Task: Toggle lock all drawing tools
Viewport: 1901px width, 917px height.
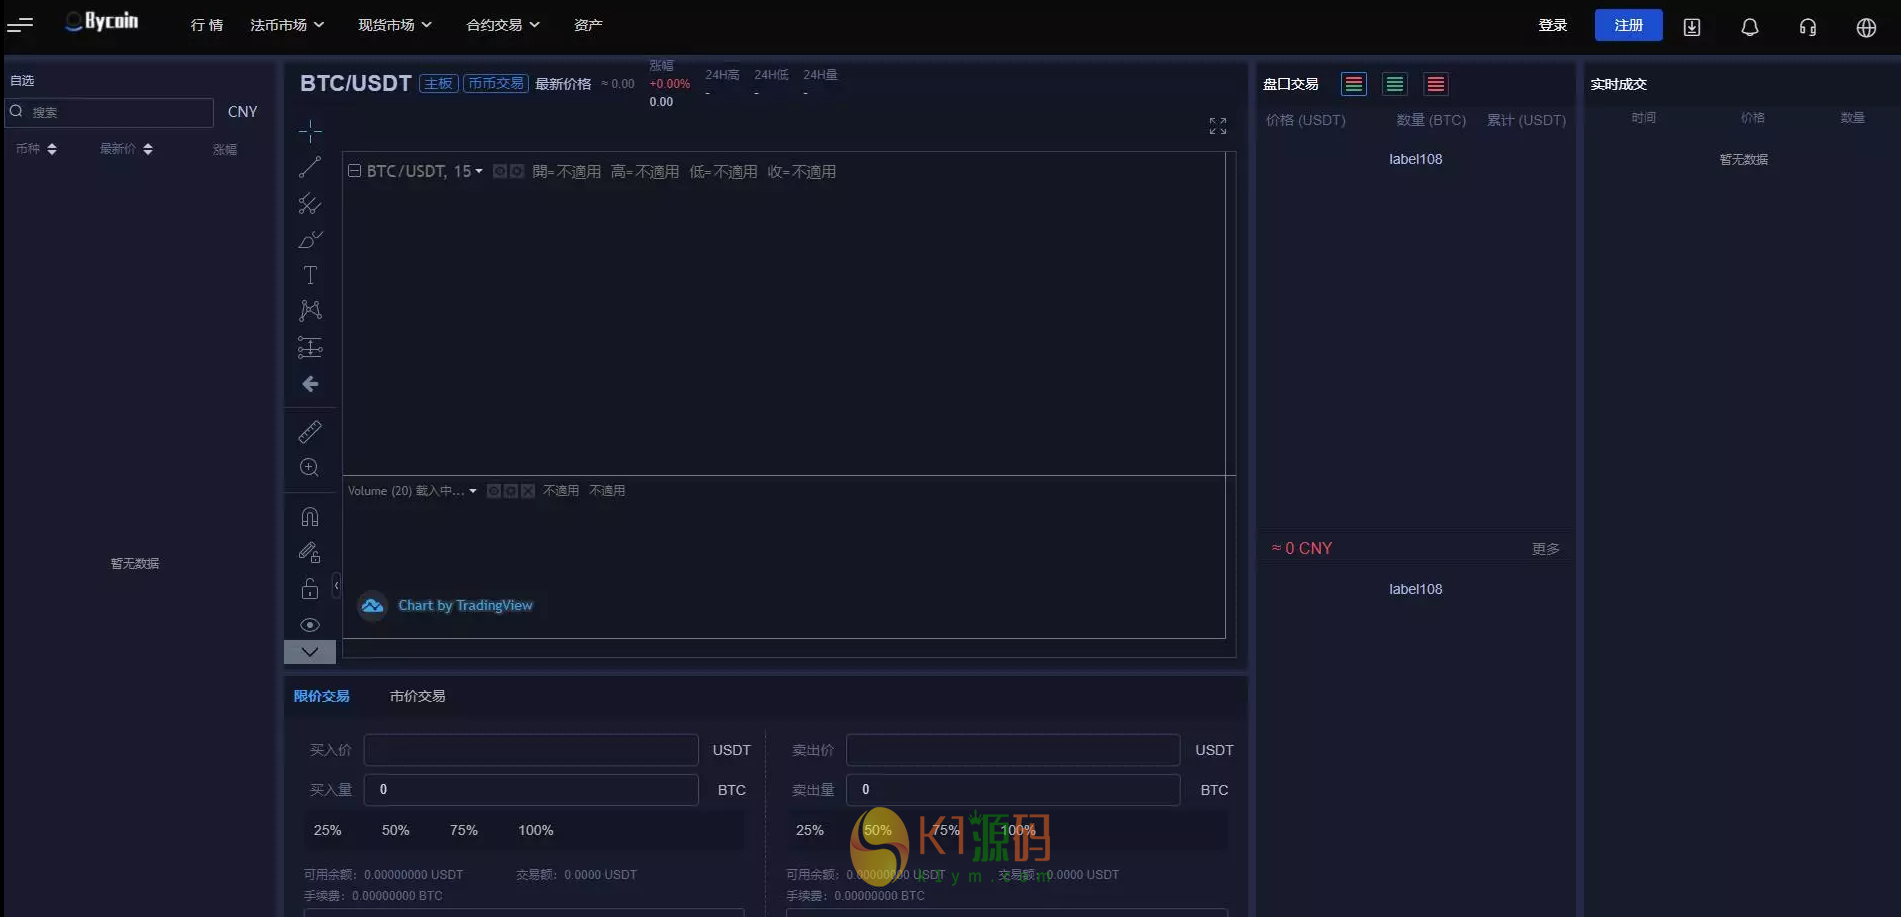Action: click(310, 588)
